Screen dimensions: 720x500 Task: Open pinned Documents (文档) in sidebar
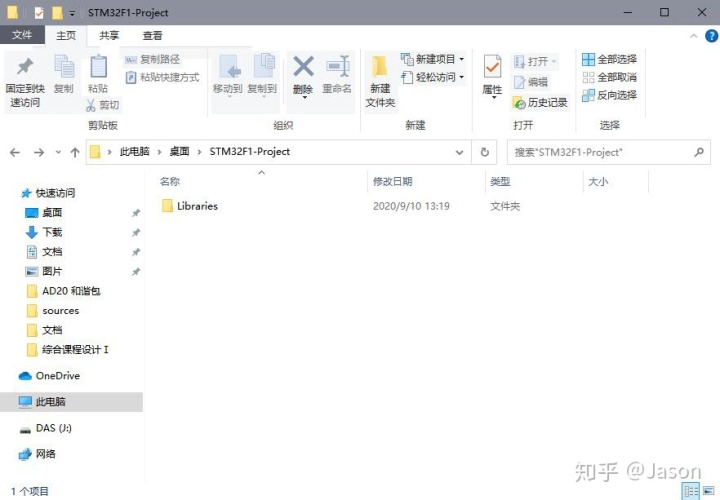[44, 252]
